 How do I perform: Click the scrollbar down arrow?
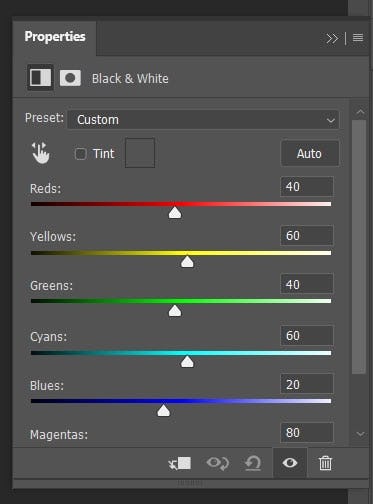point(360,434)
